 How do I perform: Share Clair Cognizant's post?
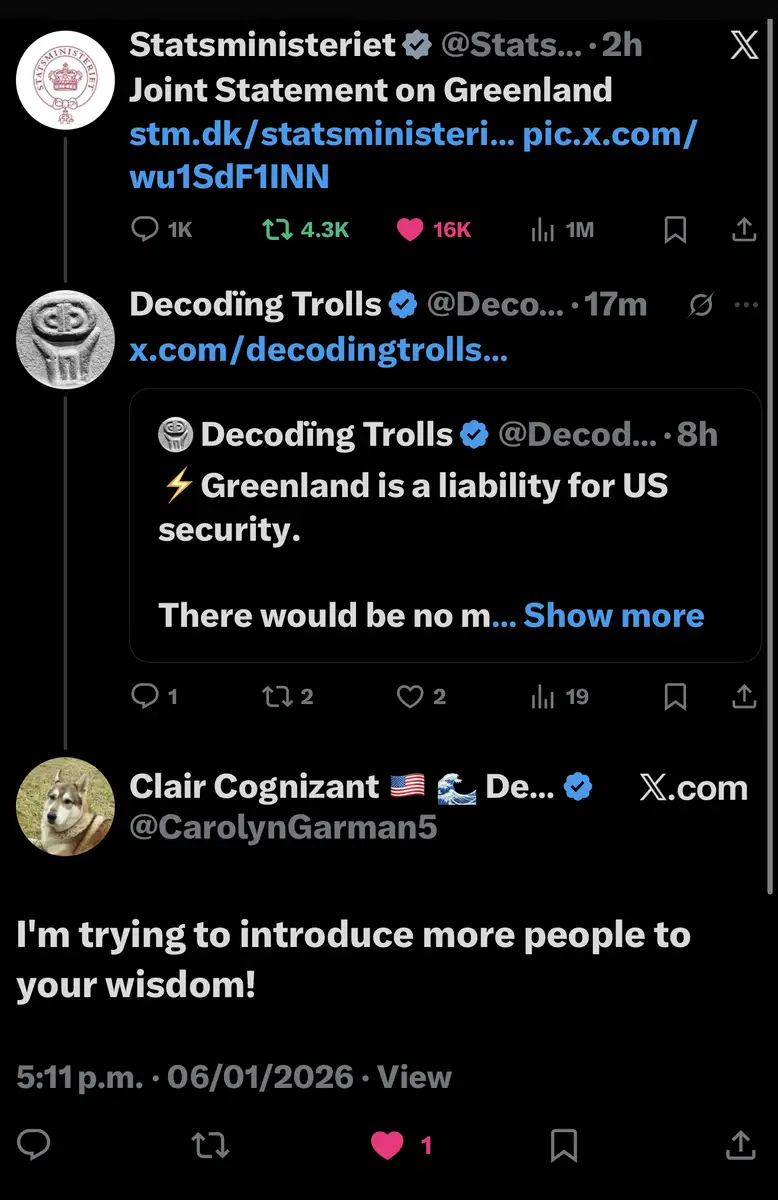coord(739,1145)
